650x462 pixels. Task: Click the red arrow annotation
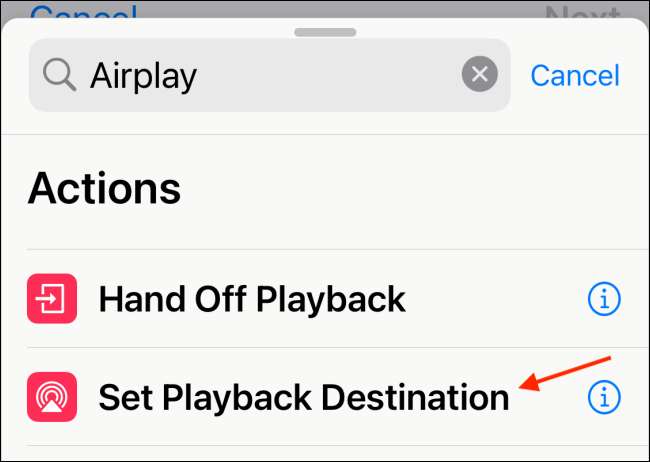[x=565, y=373]
